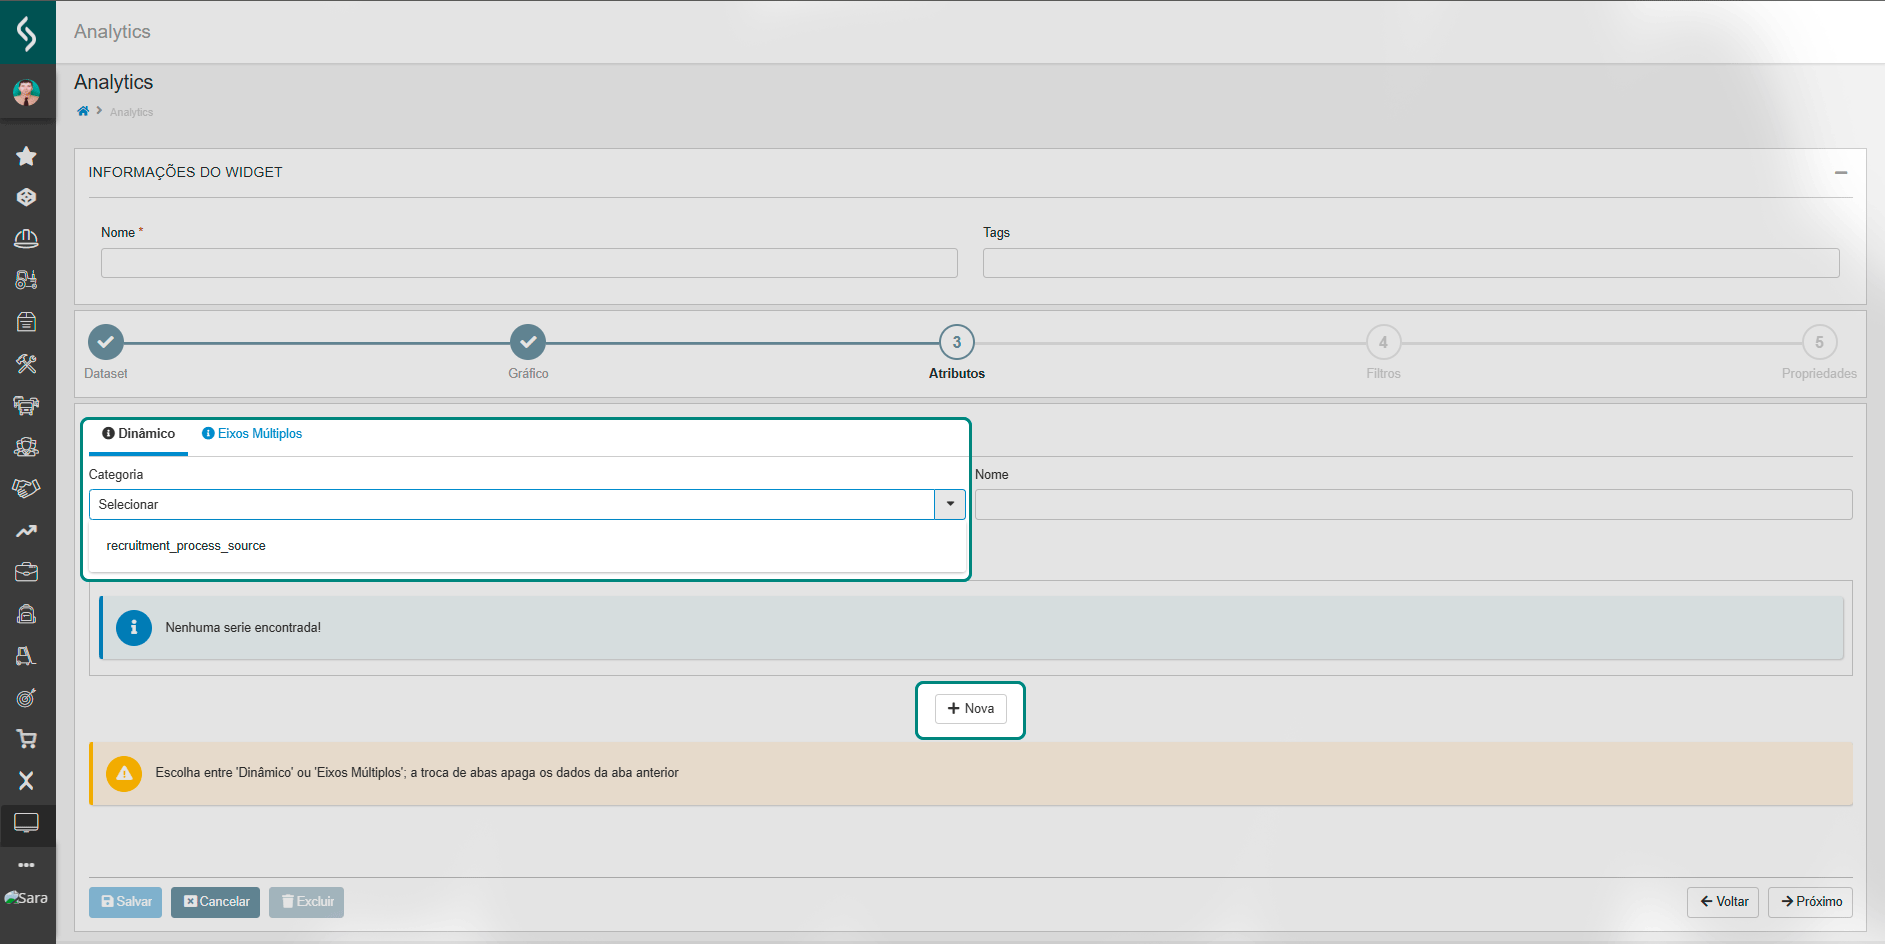Open the target goals module
The height and width of the screenshot is (944, 1885).
tap(27, 698)
